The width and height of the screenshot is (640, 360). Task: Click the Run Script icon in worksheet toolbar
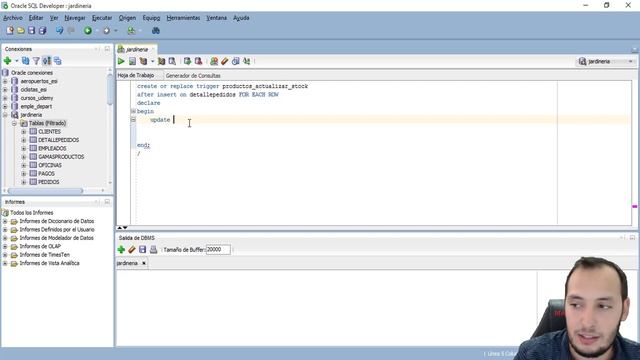point(132,61)
